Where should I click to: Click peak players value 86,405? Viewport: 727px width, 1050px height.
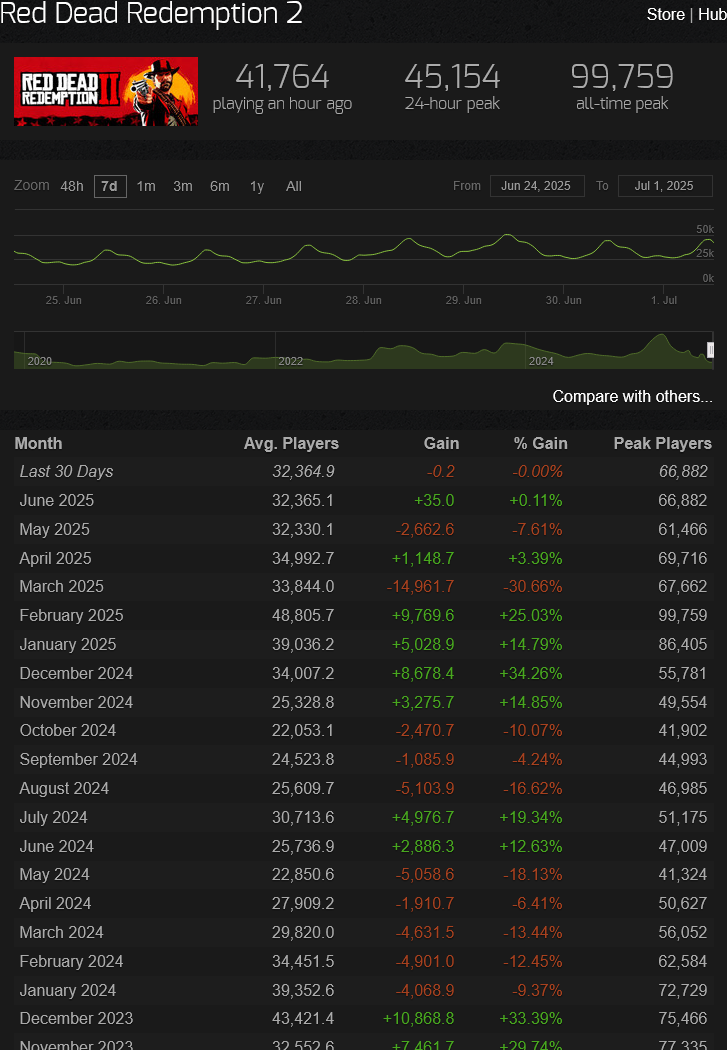click(683, 644)
